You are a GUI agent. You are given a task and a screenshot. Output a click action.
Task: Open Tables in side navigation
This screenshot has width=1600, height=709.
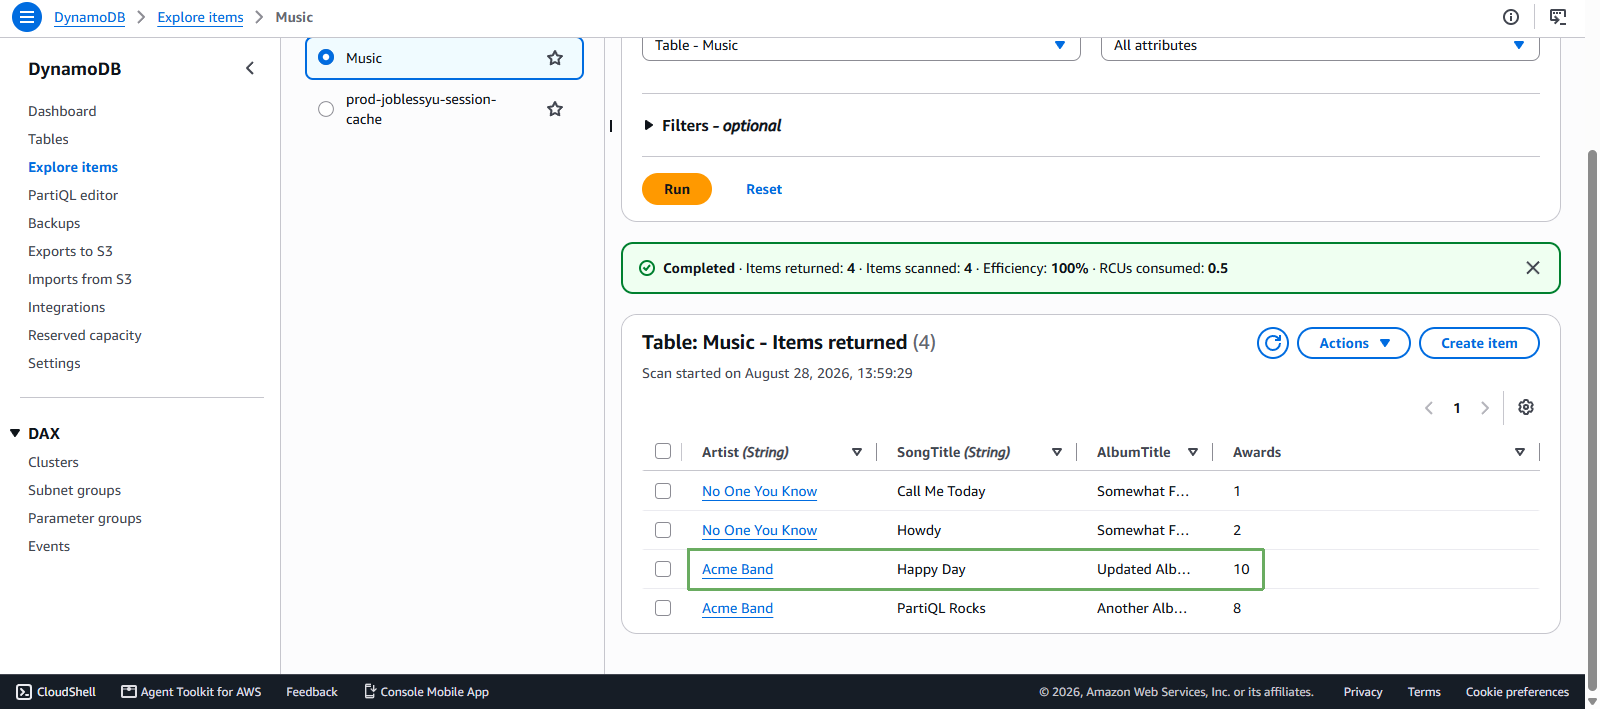click(x=48, y=139)
